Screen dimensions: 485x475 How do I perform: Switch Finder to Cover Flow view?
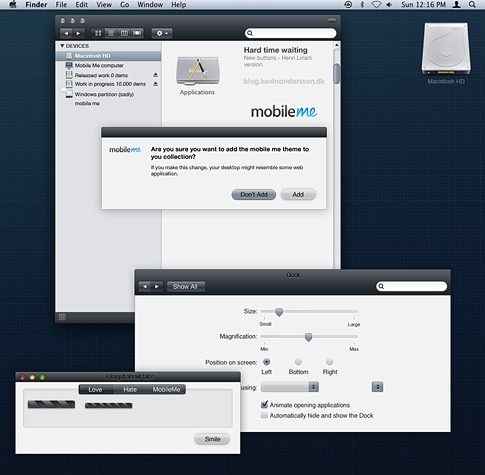[137, 33]
